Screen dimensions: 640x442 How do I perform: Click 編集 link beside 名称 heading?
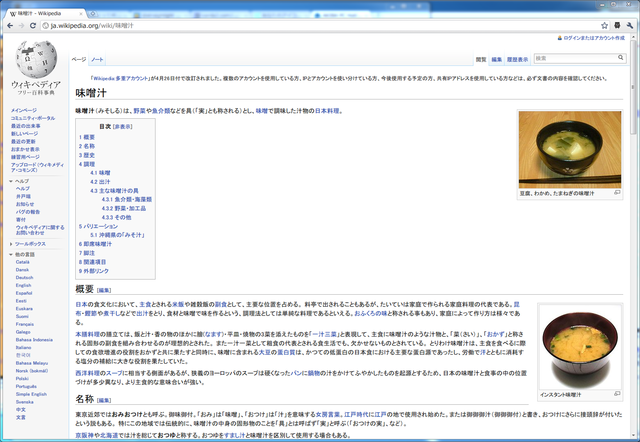pyautogui.click(x=104, y=400)
